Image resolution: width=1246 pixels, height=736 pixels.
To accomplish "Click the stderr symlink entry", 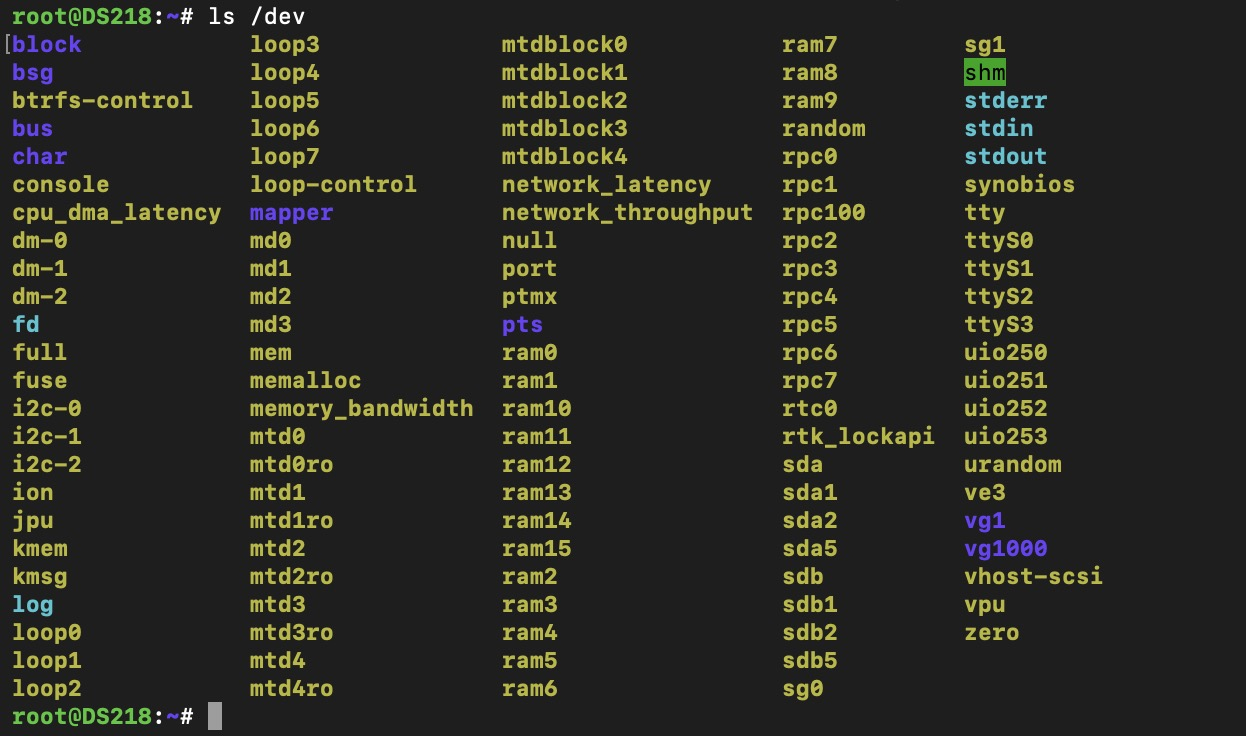I will pos(1005,101).
